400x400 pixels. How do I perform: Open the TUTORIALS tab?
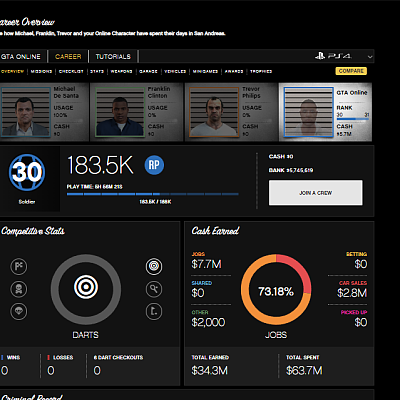point(113,57)
